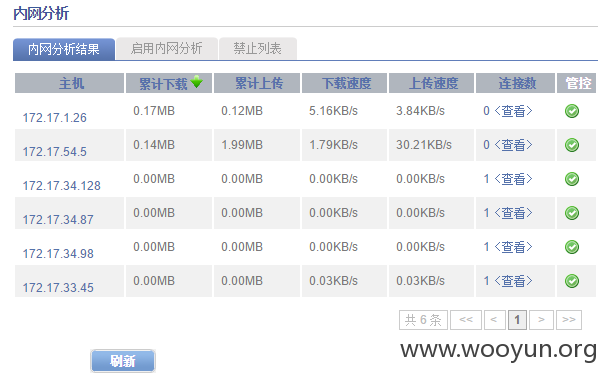Go to next page with > button
The height and width of the screenshot is (378, 606).
coord(541,320)
